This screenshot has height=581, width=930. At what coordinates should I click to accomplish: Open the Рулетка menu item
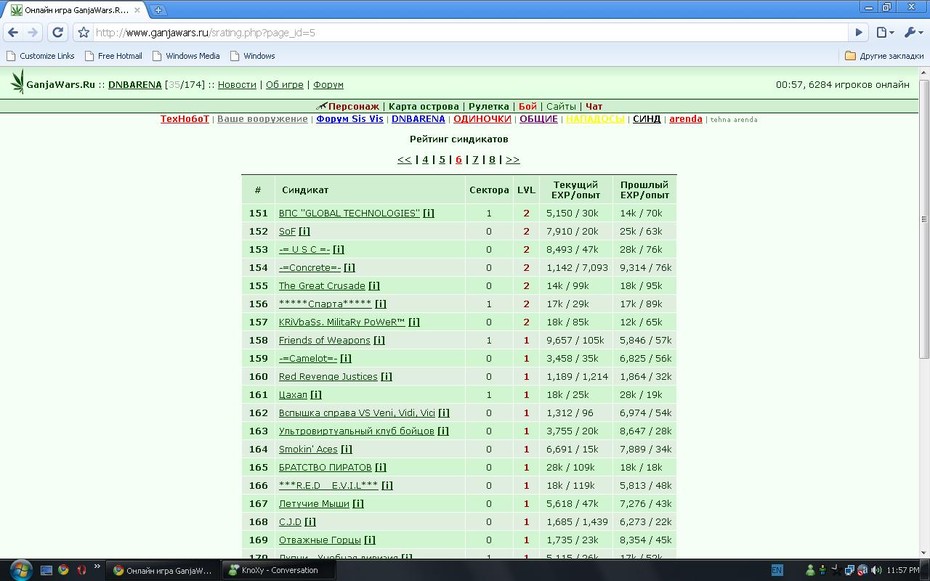click(x=489, y=107)
